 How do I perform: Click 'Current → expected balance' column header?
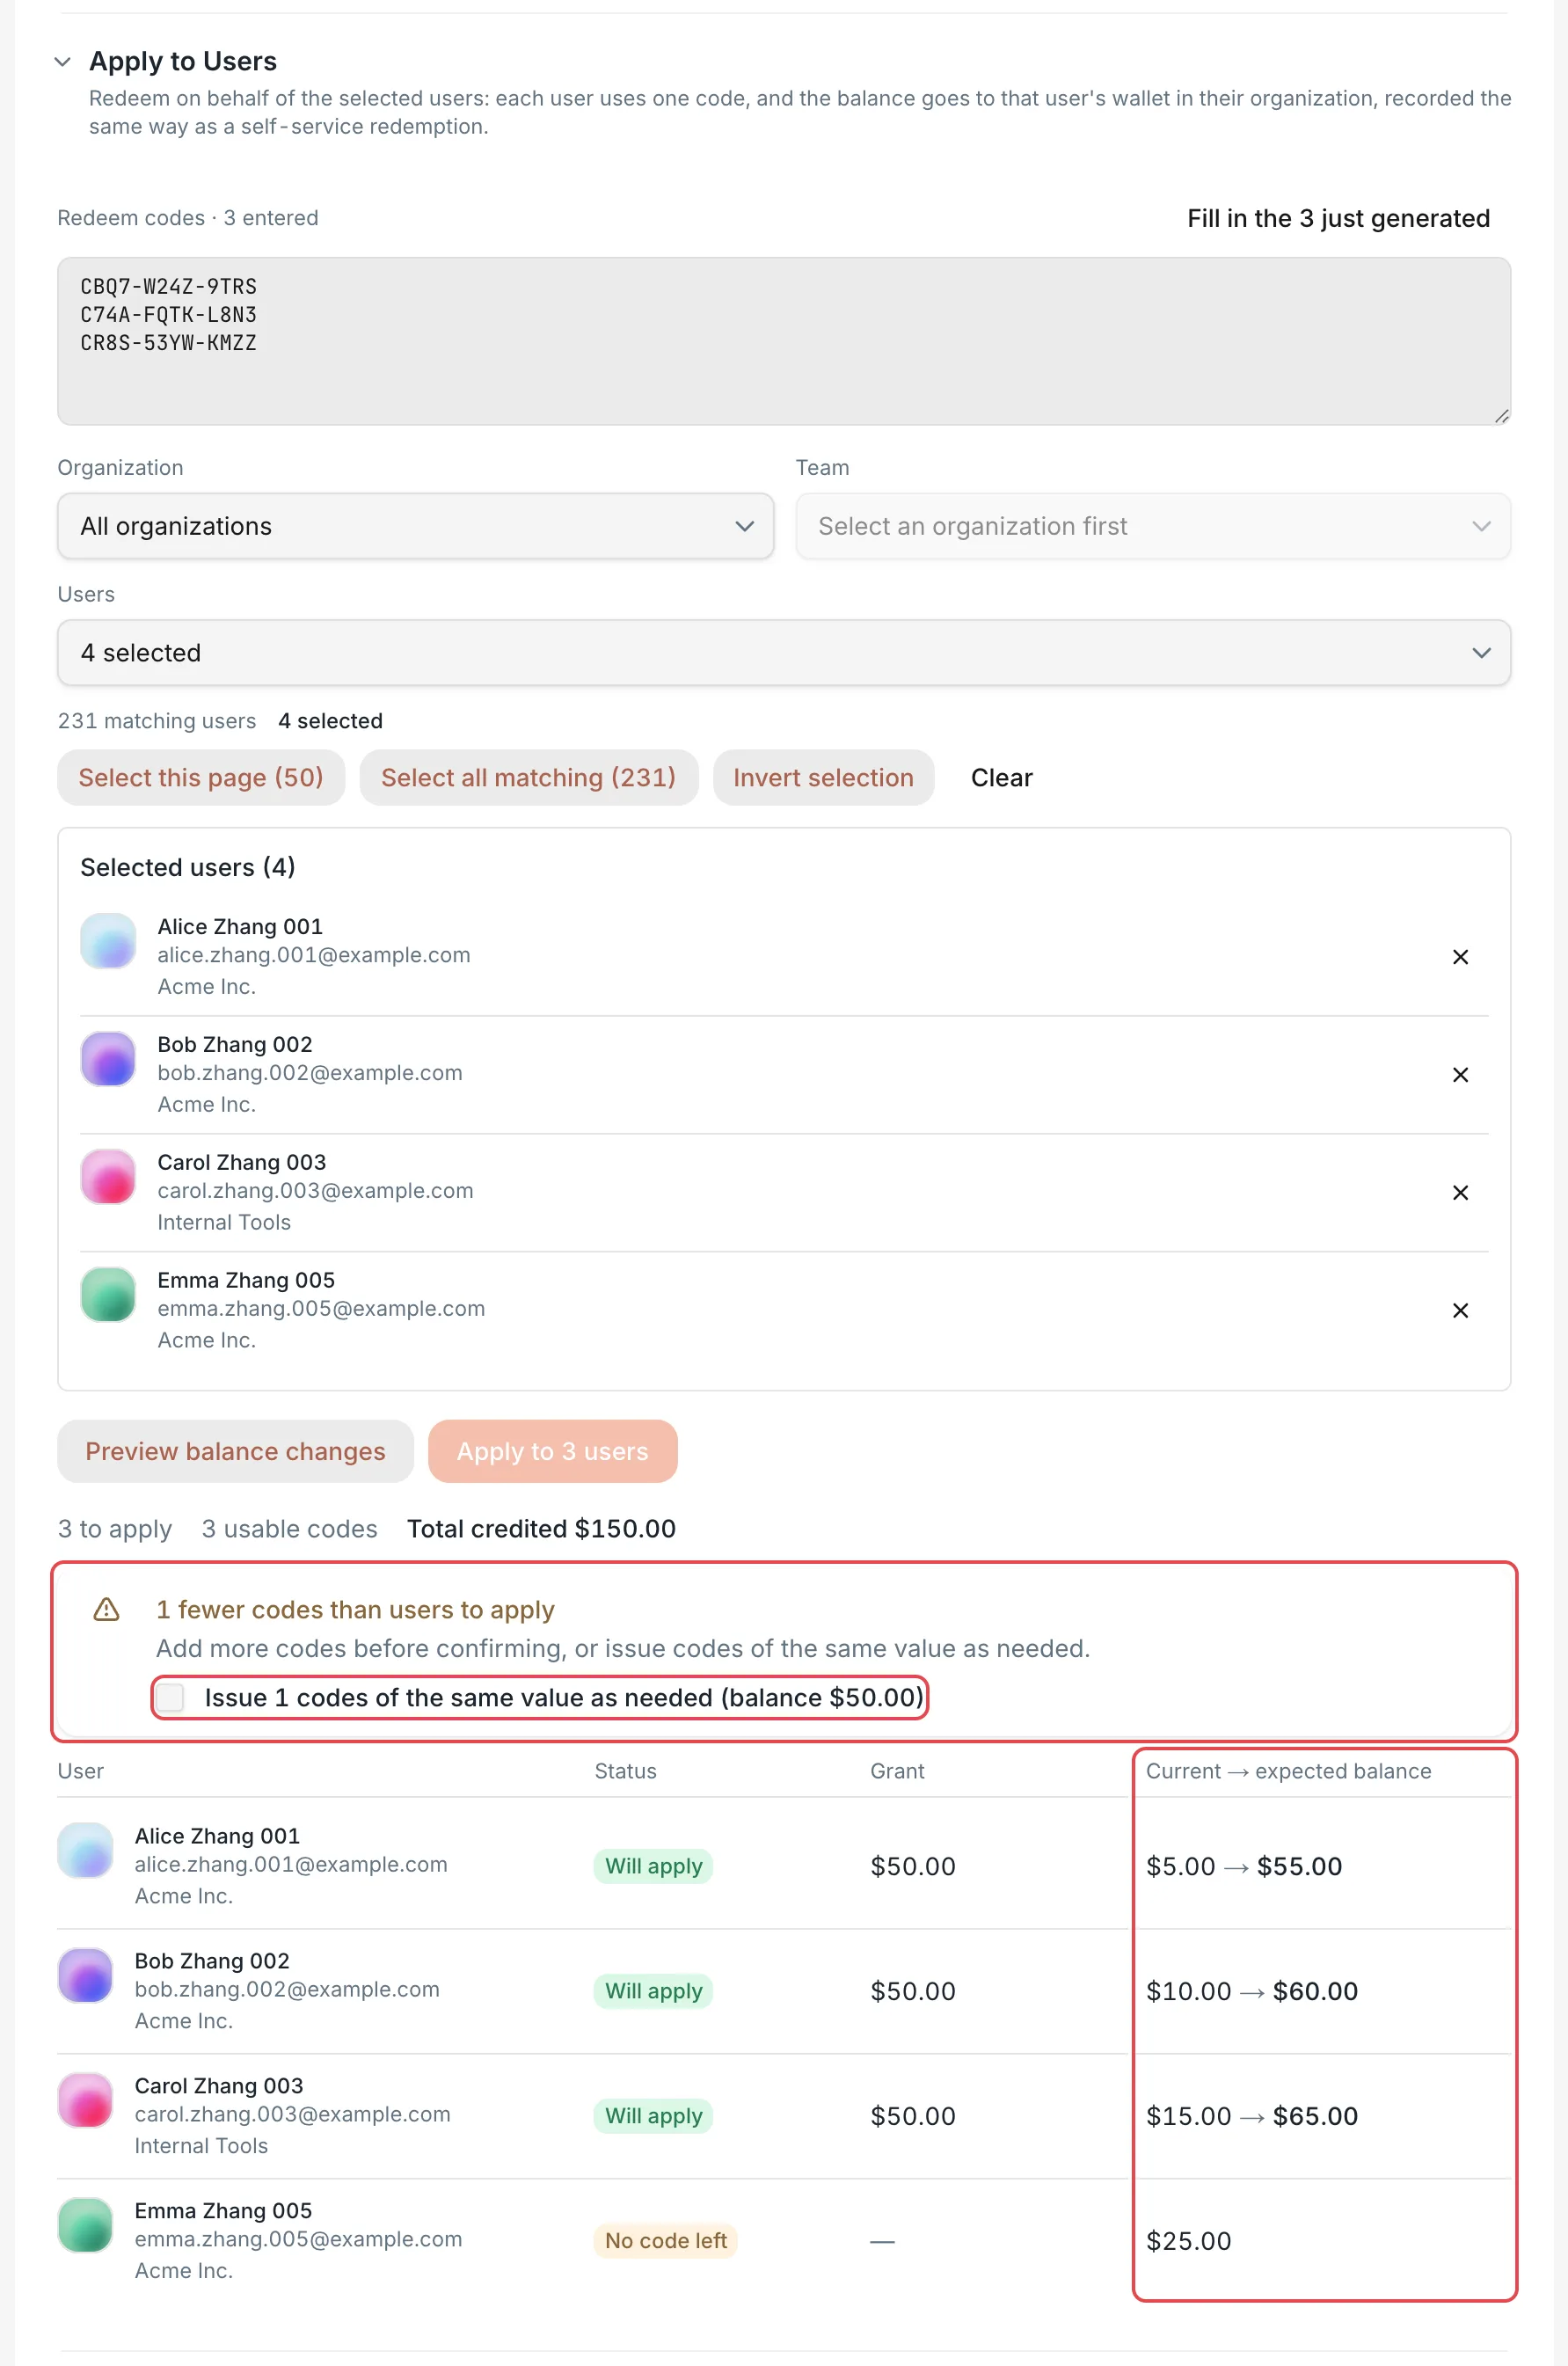[x=1288, y=1771]
